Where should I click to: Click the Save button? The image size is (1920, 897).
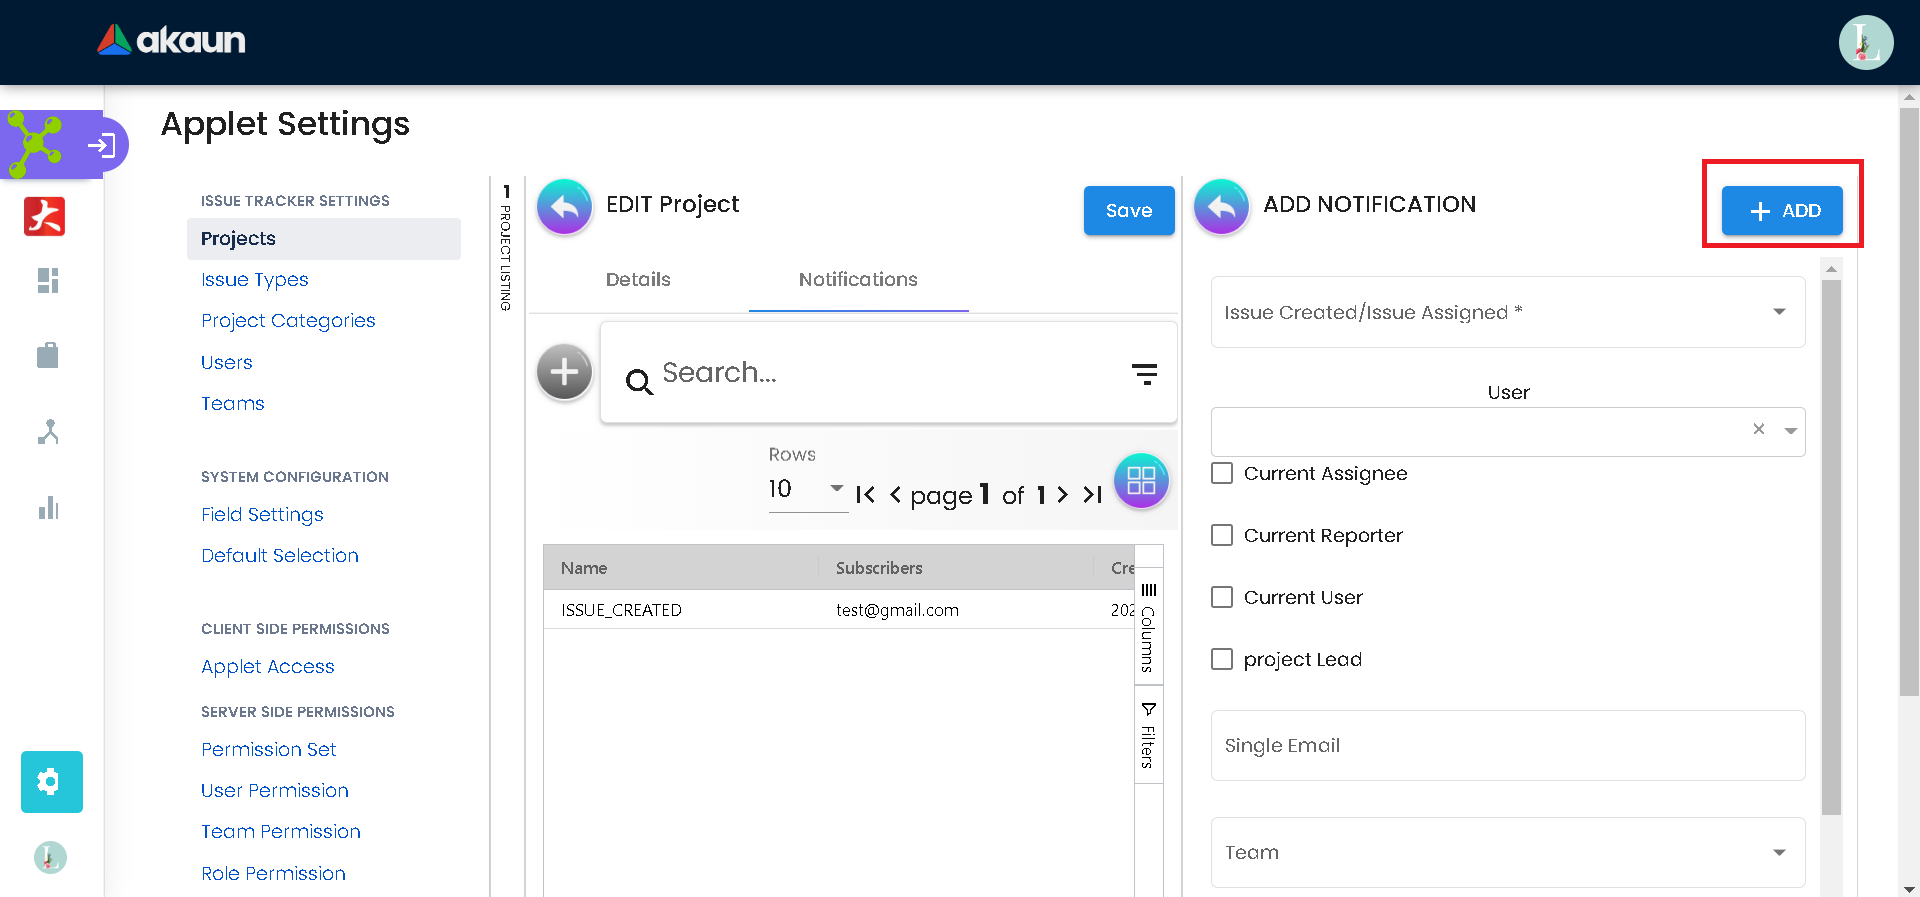(1129, 211)
